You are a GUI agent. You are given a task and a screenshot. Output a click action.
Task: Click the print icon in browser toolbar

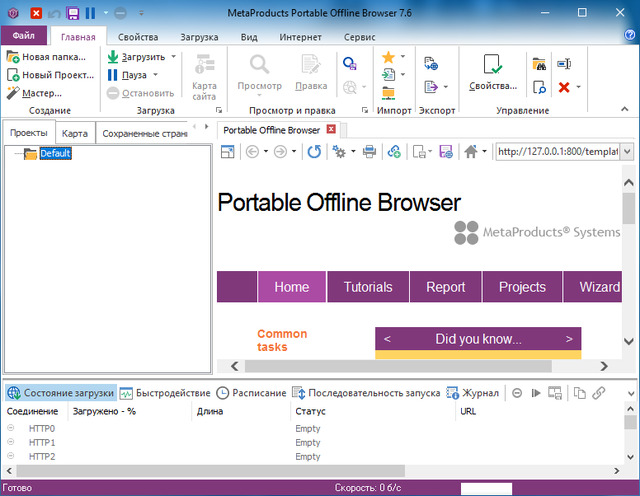point(369,151)
